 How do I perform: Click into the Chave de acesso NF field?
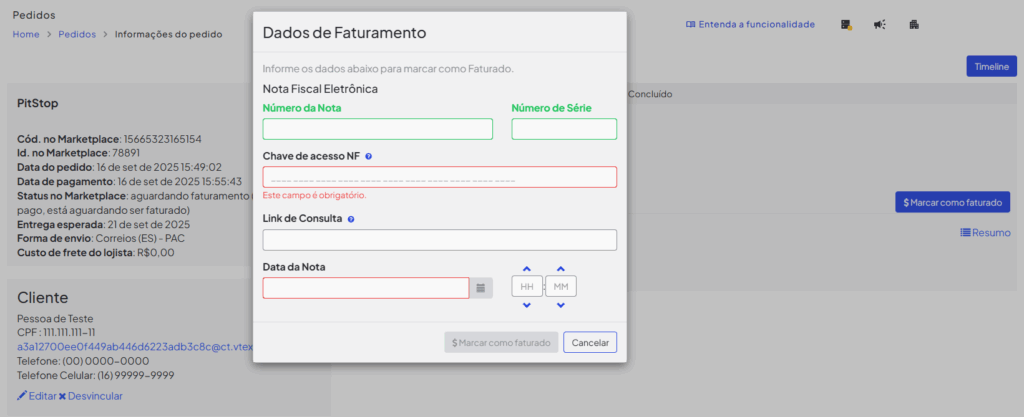click(x=439, y=177)
